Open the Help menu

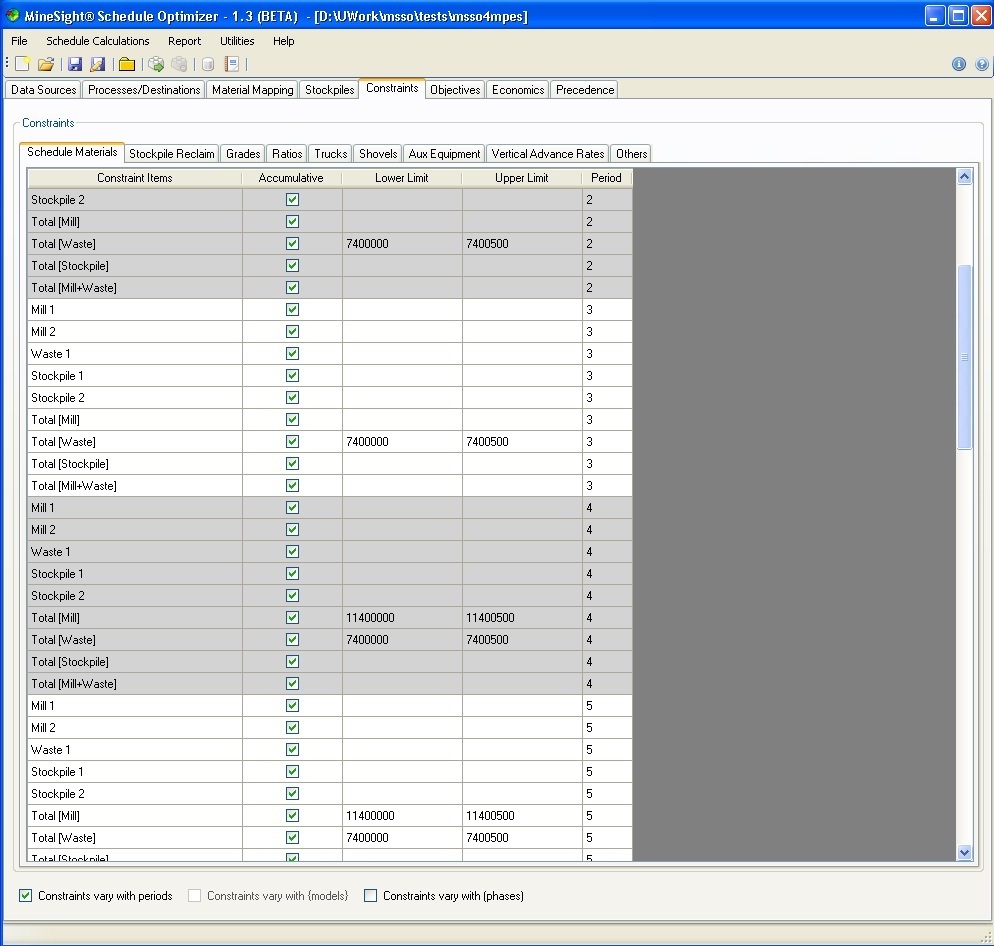click(x=283, y=41)
